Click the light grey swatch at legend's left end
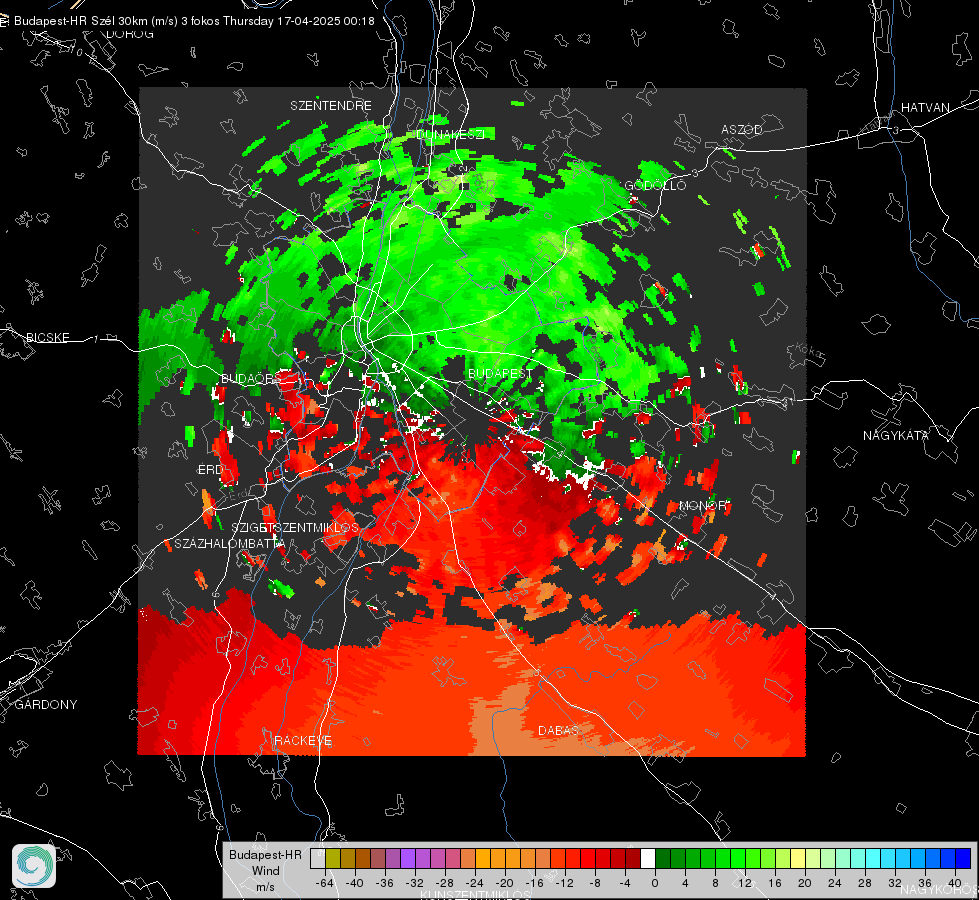 (318, 859)
